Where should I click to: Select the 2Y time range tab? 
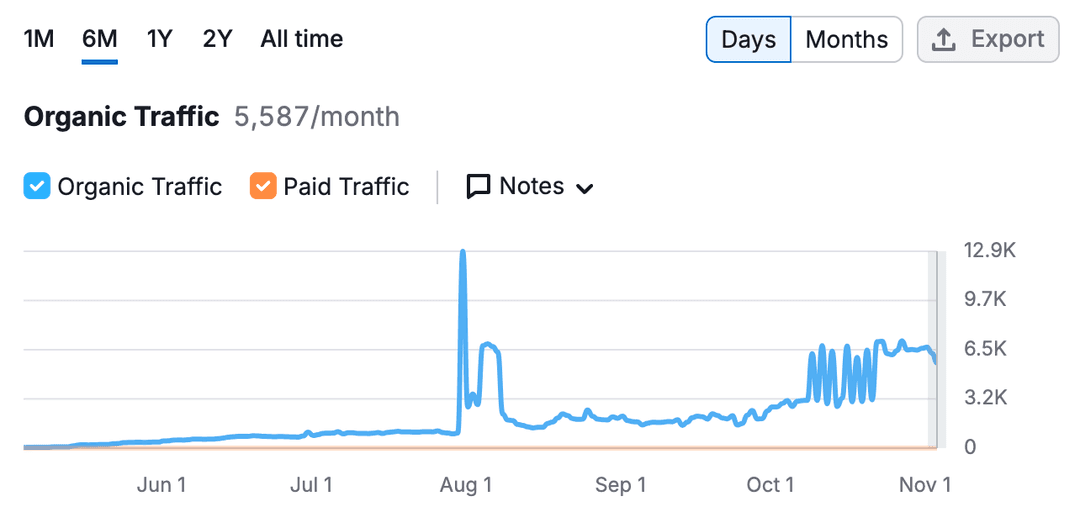(x=217, y=39)
